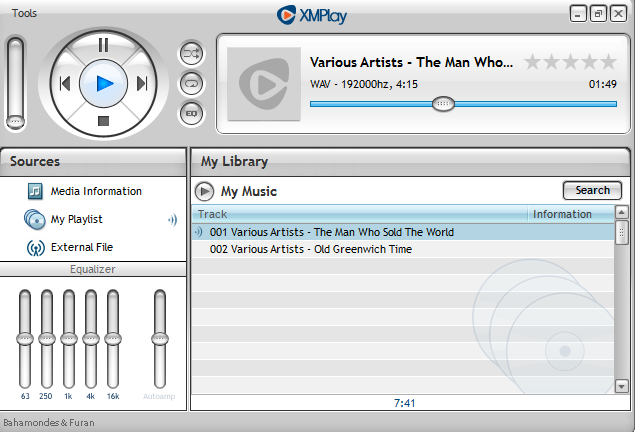Toggle shuffle mode
The width and height of the screenshot is (635, 432).
[191, 53]
